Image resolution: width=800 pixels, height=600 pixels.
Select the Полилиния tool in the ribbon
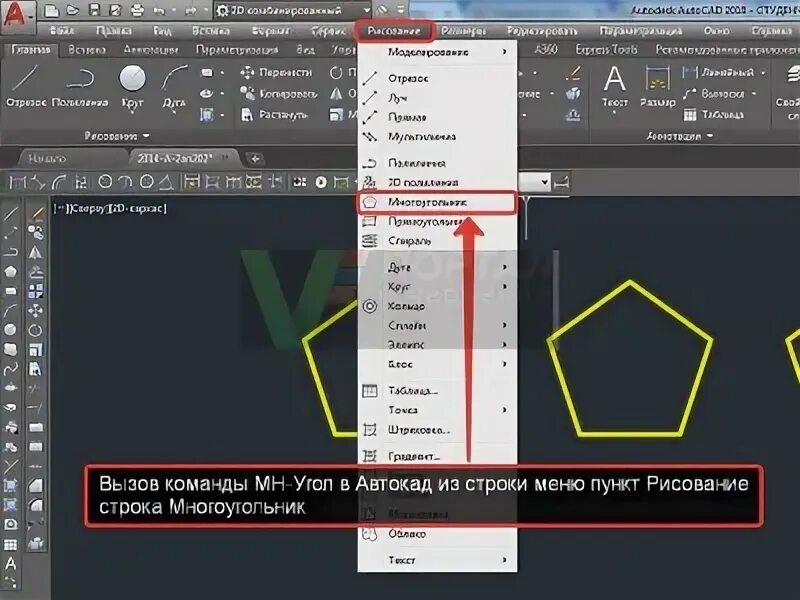[x=80, y=86]
